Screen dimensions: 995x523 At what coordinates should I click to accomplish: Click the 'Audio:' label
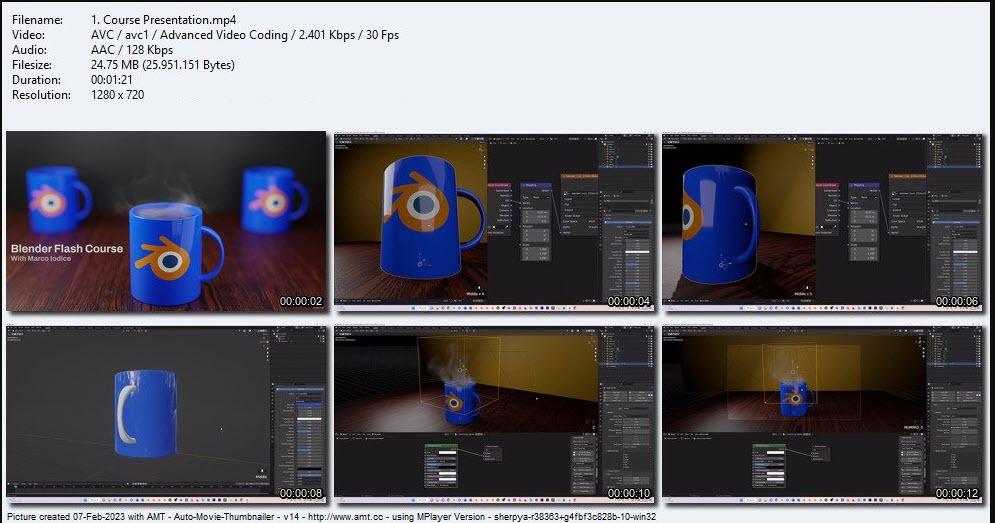click(29, 50)
